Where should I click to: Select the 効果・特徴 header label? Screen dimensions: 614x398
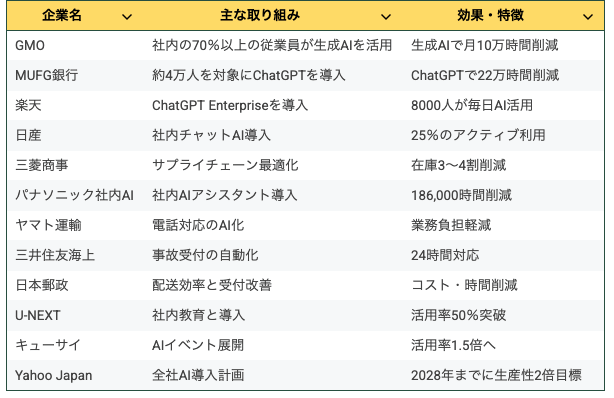[490, 15]
